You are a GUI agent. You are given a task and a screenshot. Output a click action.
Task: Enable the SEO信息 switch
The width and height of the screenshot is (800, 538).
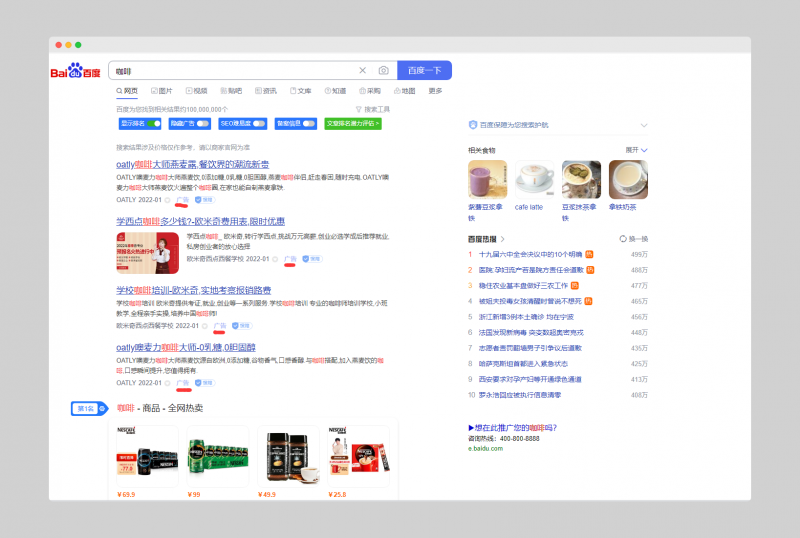click(x=259, y=123)
